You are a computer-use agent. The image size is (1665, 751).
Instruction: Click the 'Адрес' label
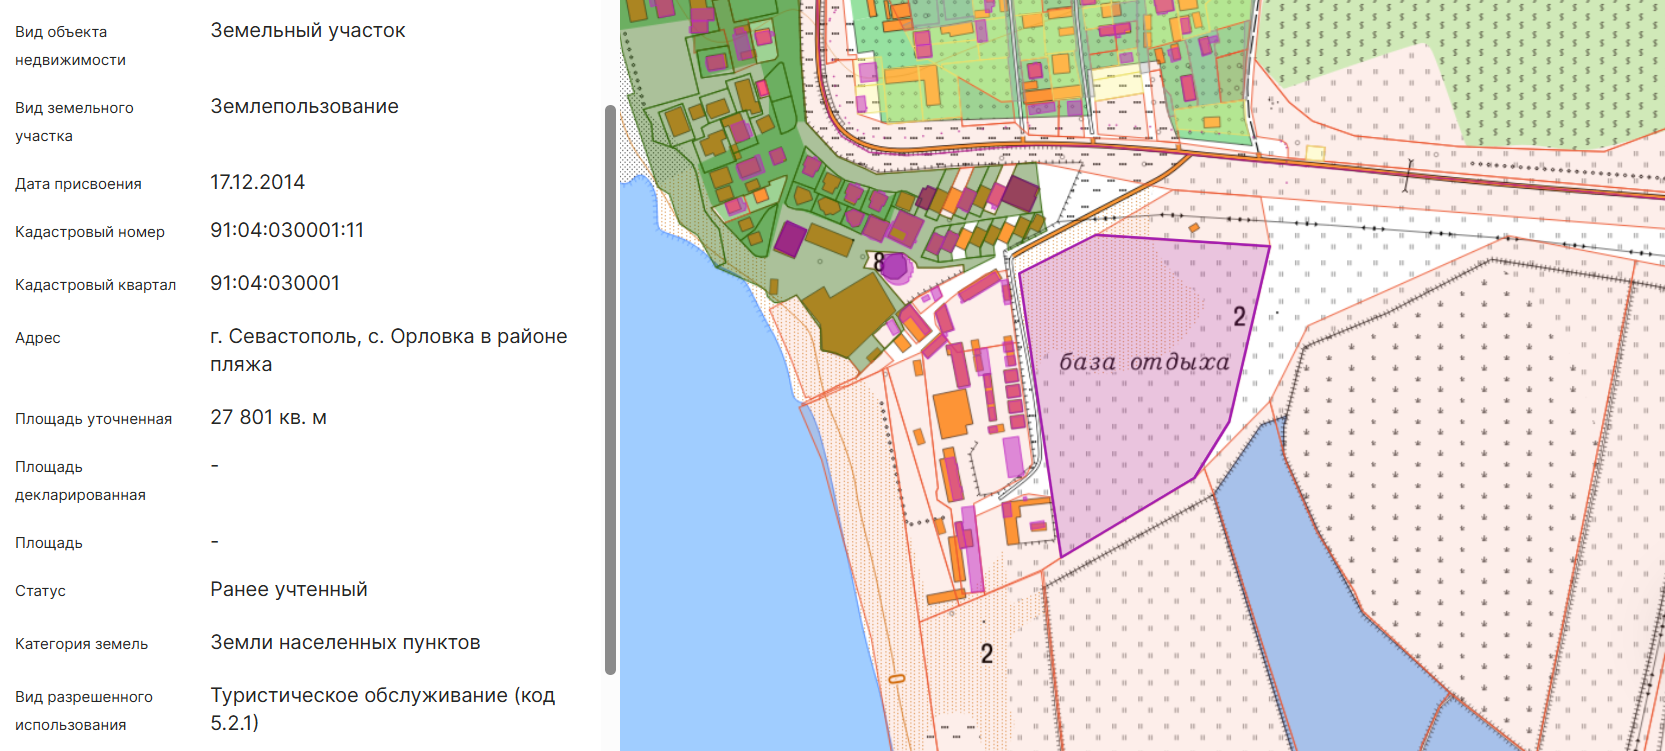pyautogui.click(x=38, y=338)
